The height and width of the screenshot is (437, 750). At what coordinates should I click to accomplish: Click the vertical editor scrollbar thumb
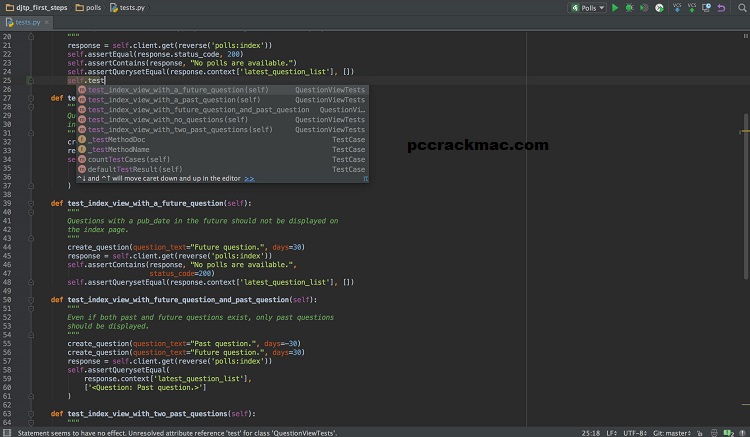pos(746,196)
